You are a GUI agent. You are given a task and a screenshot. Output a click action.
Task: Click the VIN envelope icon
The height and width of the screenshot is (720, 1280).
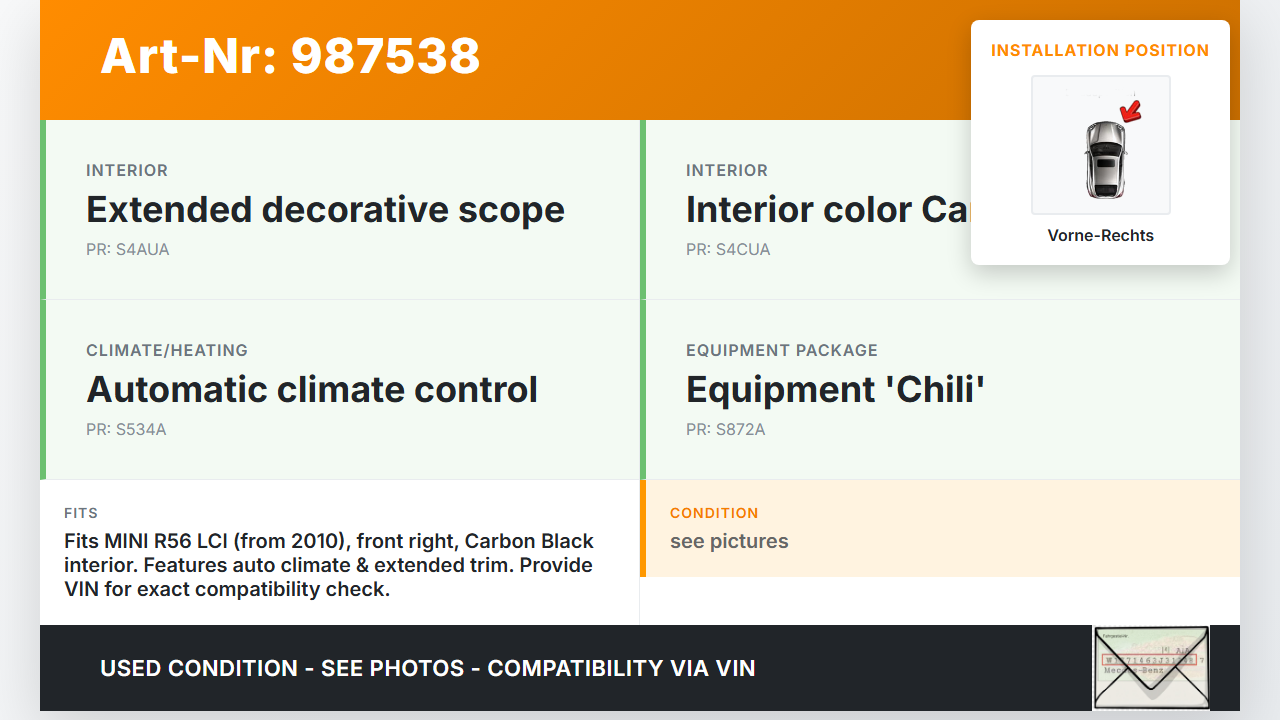(1150, 667)
